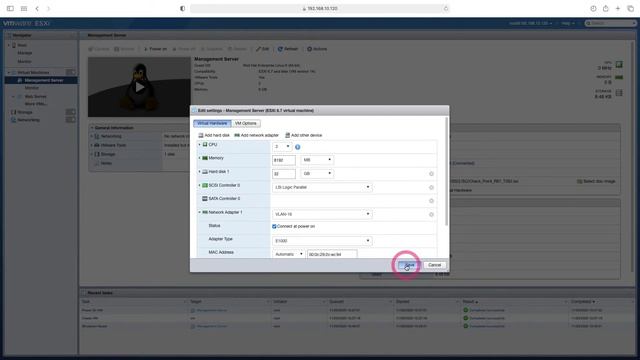Click the MAC address text field

(x=332, y=254)
